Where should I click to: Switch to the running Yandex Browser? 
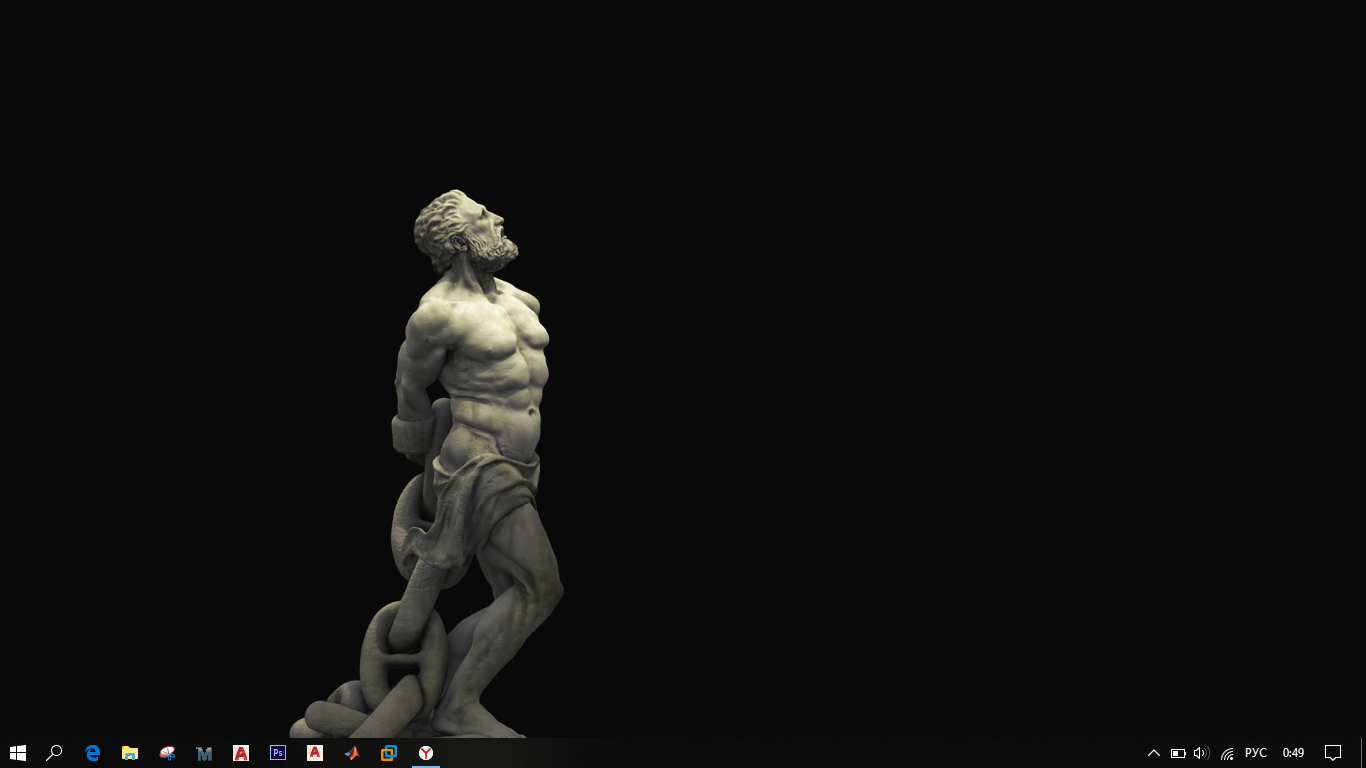[426, 753]
